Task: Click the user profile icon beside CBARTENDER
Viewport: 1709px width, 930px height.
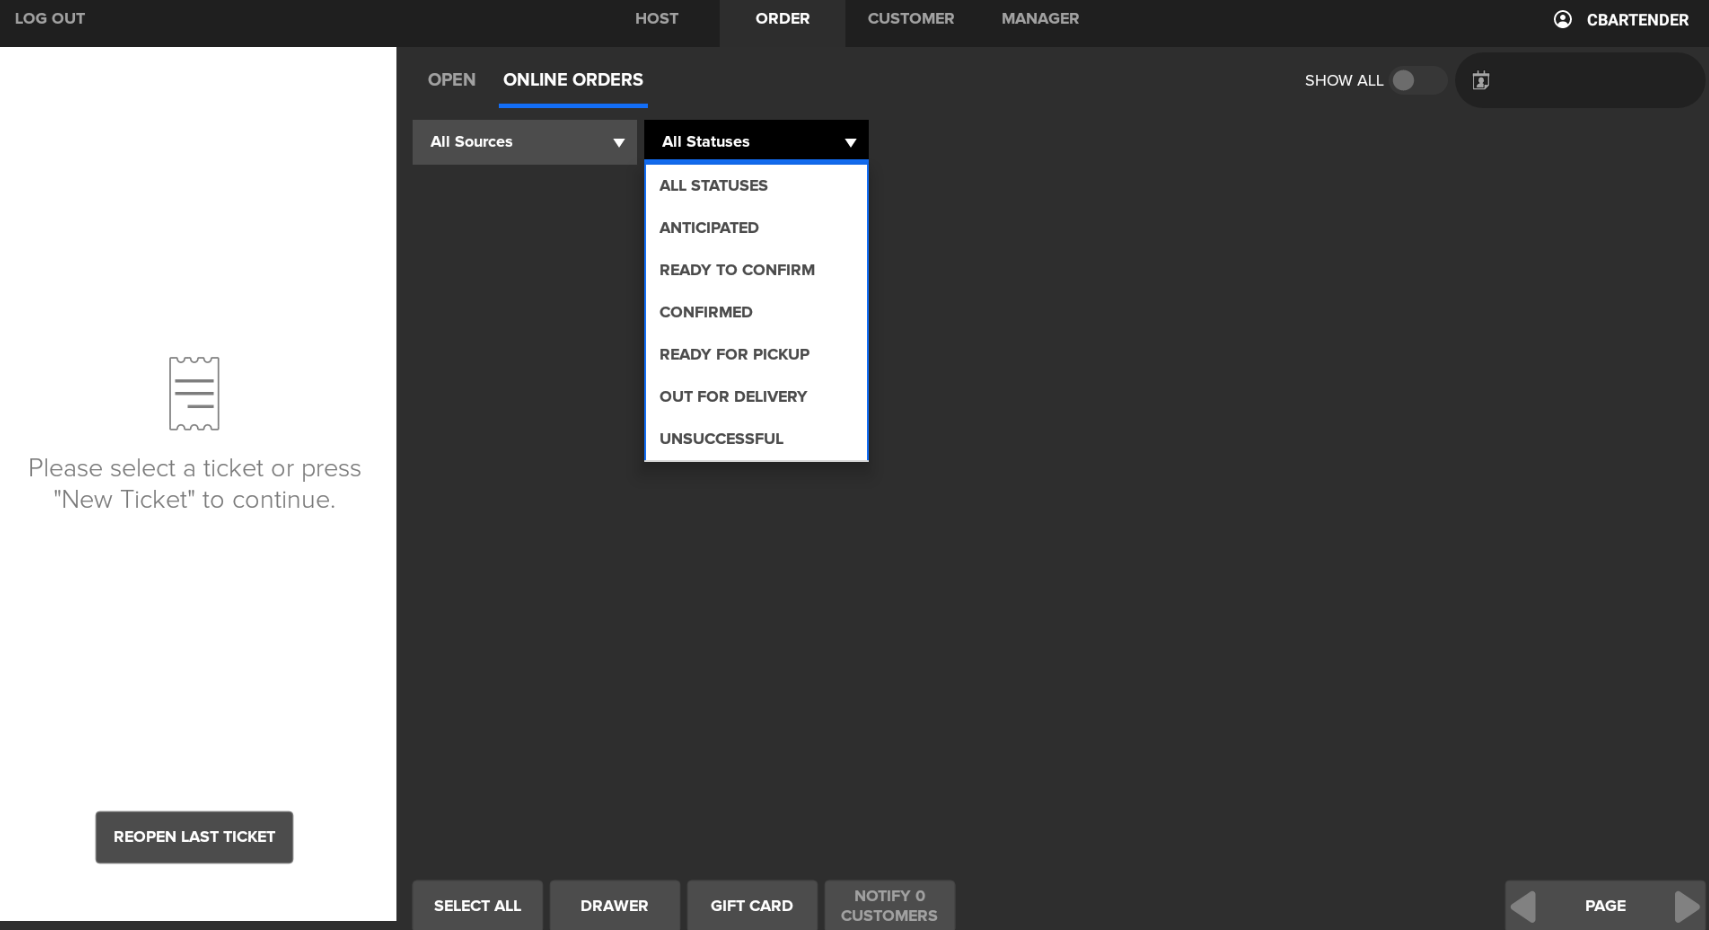Action: point(1562,19)
